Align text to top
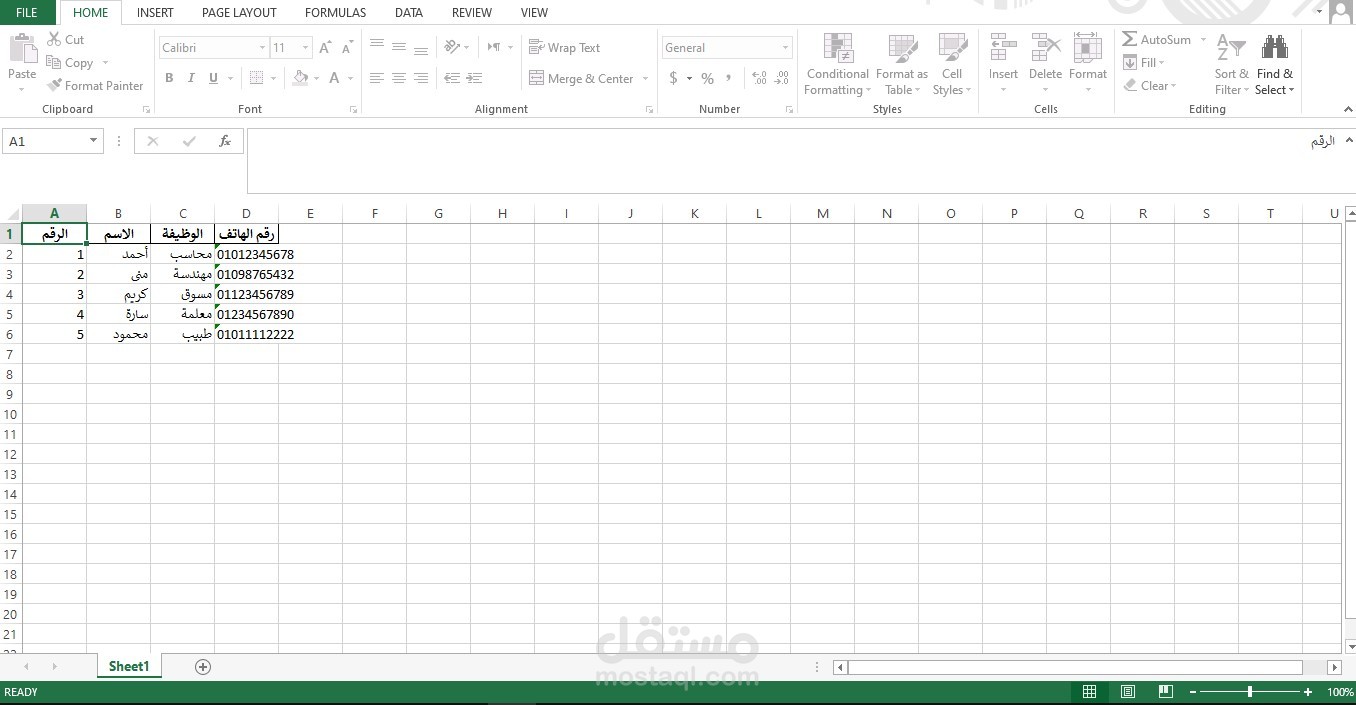 [377, 46]
